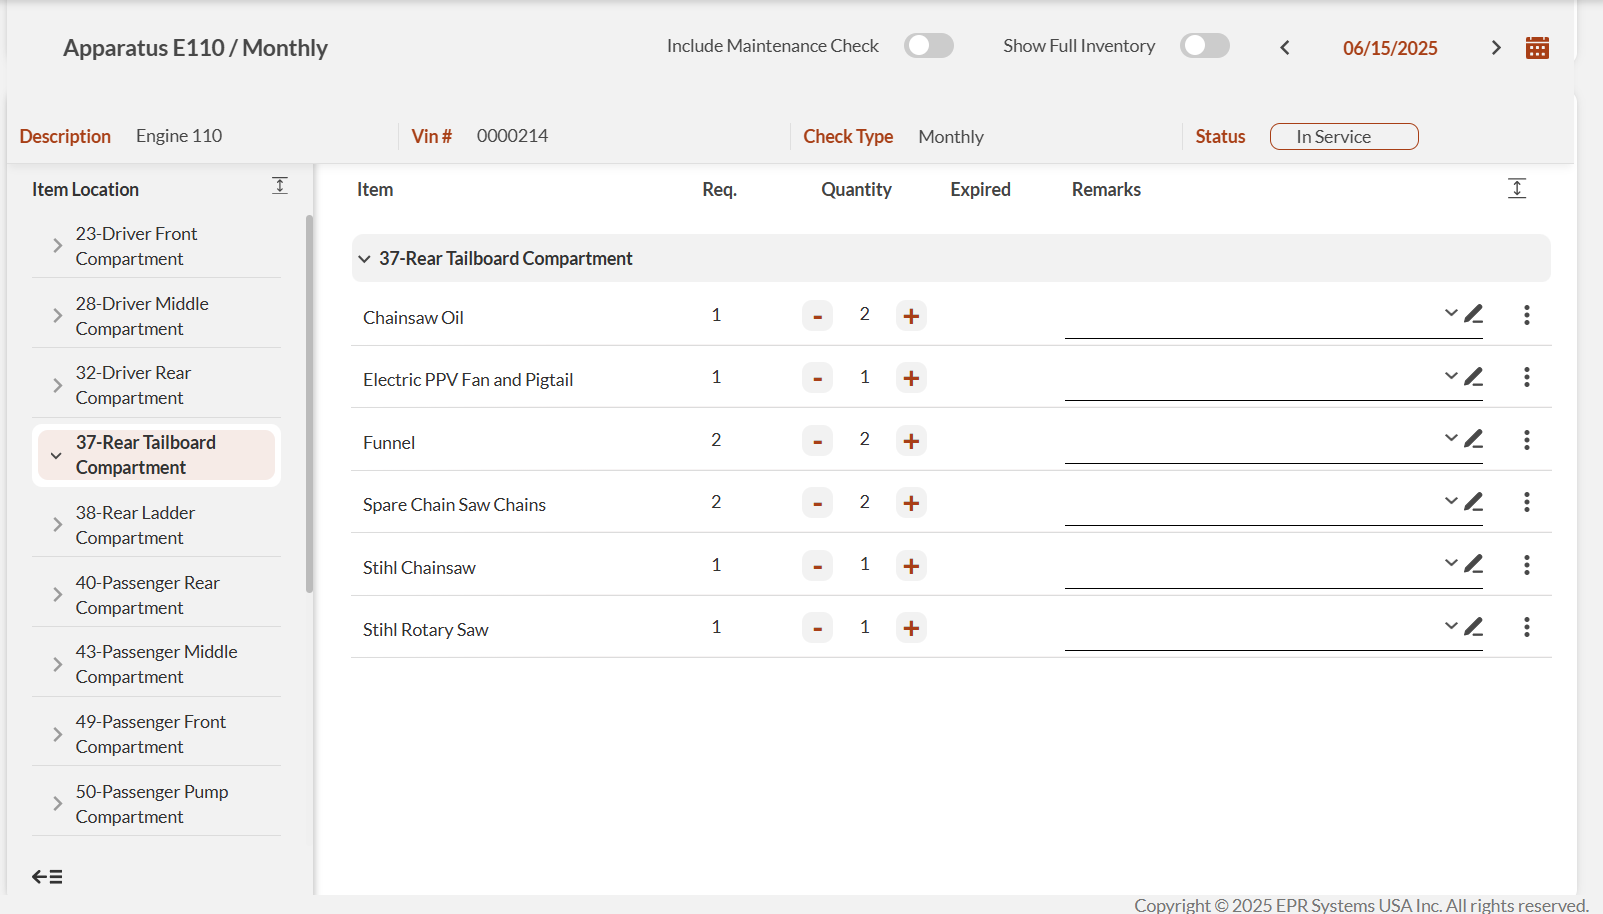
Task: Open three-dot menu for Funnel row
Action: pos(1526,440)
